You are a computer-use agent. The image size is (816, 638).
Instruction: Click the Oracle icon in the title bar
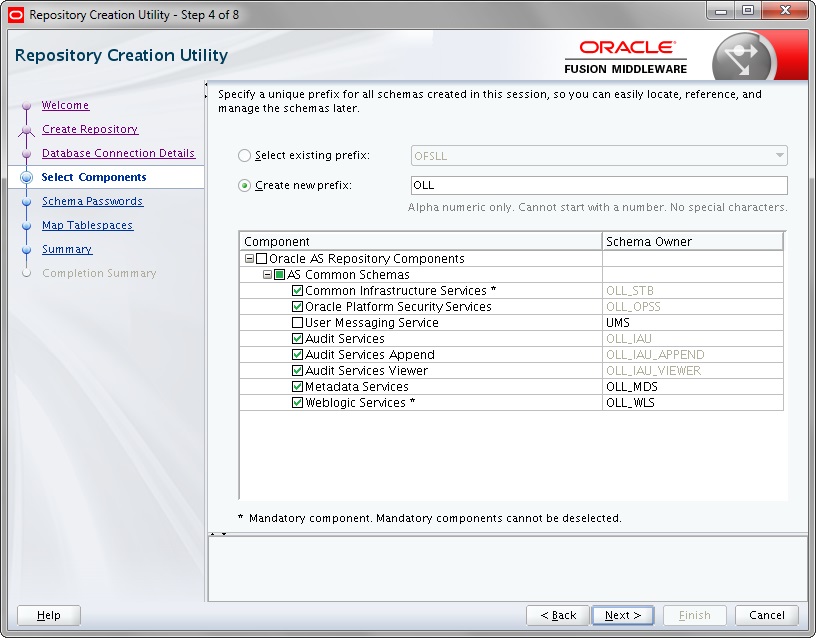(x=16, y=15)
